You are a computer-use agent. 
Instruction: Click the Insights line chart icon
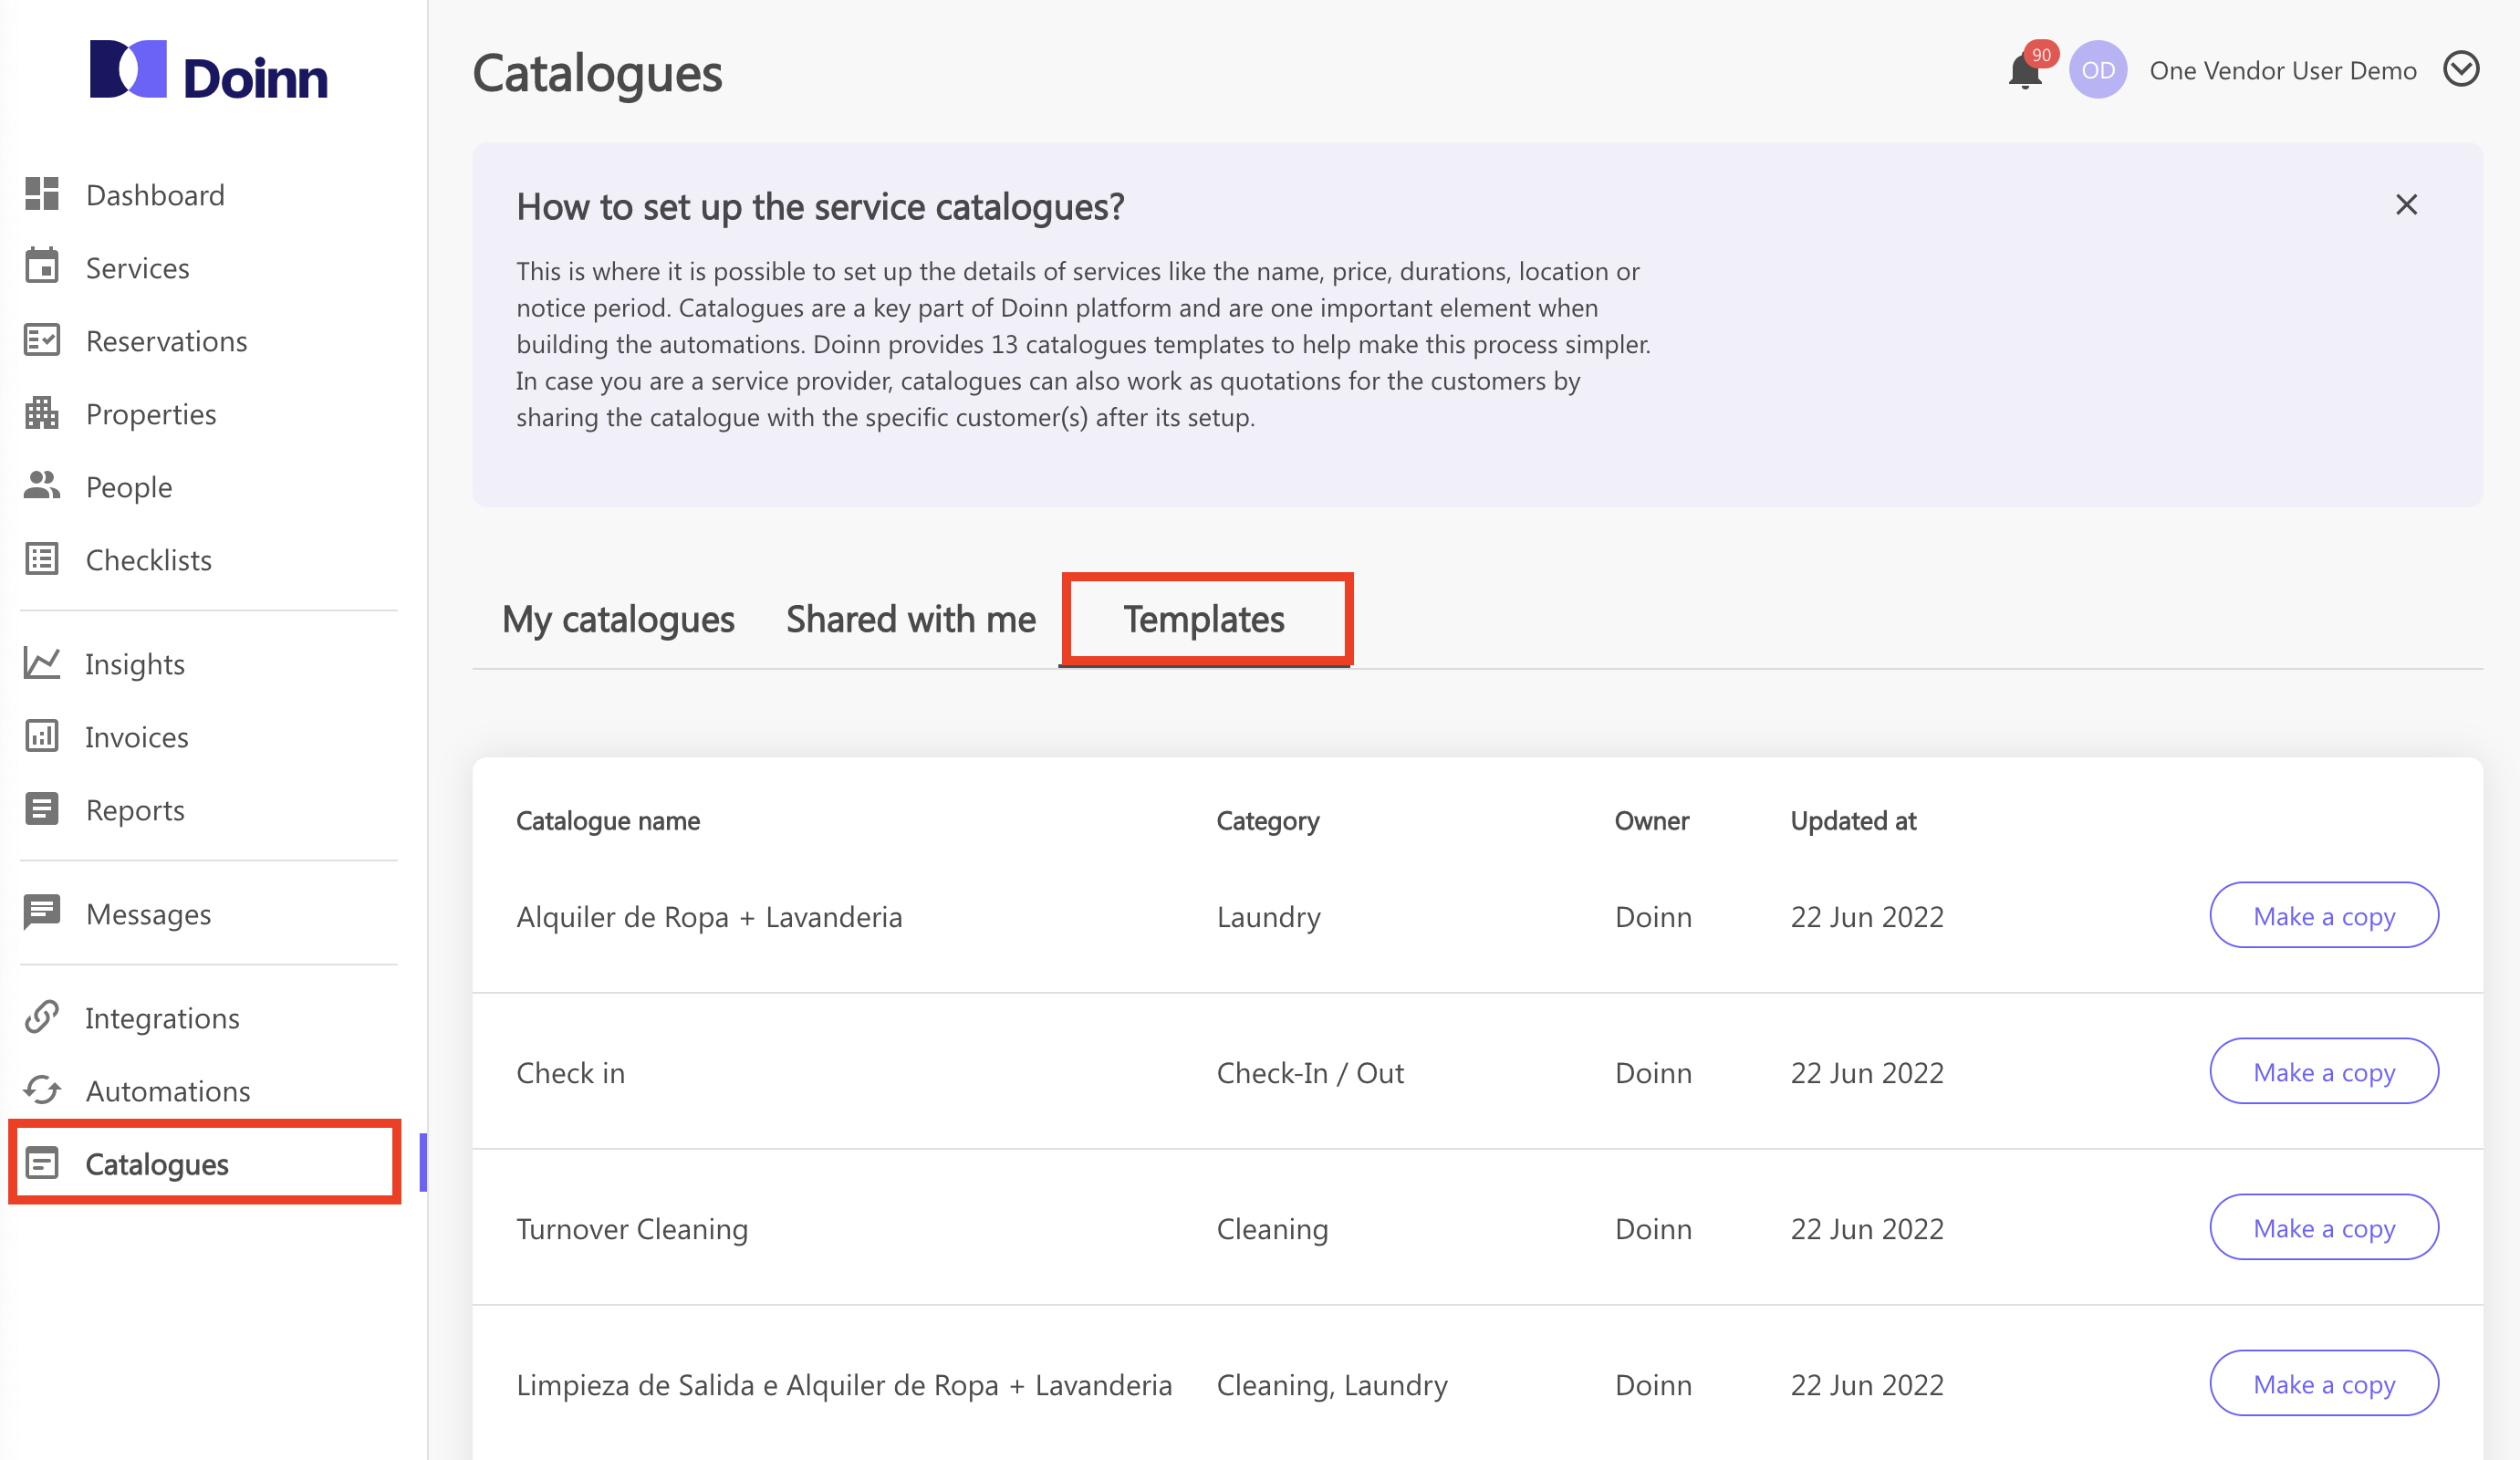pyautogui.click(x=42, y=663)
